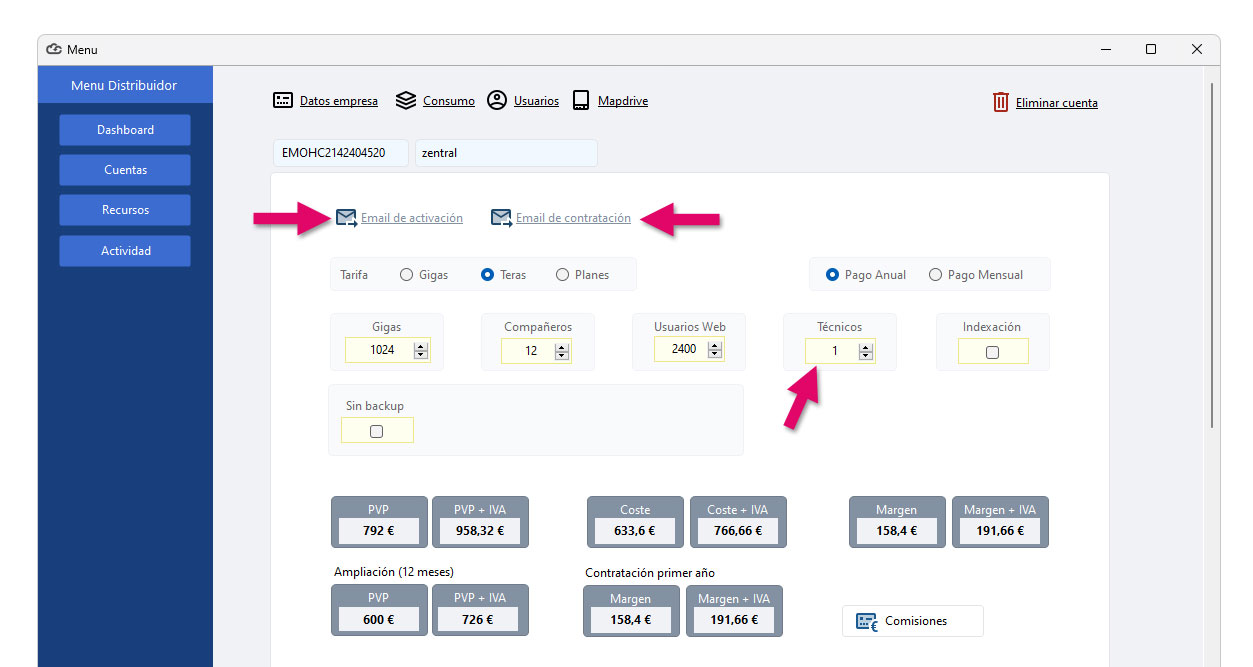Click the account code field EMOHC2142404520
Image resolution: width=1253 pixels, height=667 pixels.
[x=341, y=153]
